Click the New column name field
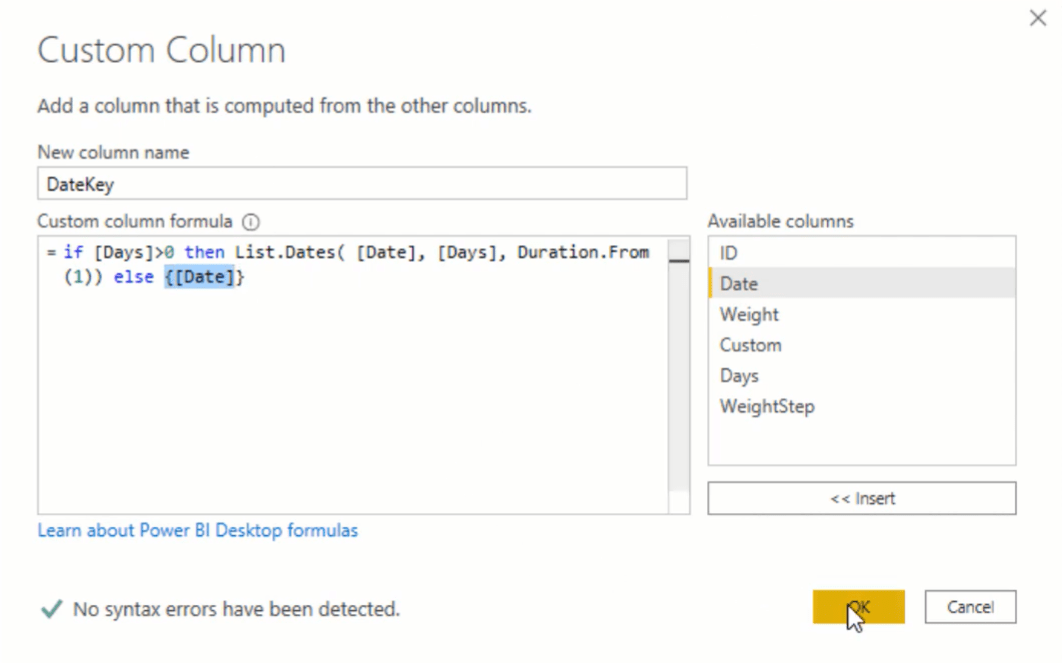 (362, 184)
